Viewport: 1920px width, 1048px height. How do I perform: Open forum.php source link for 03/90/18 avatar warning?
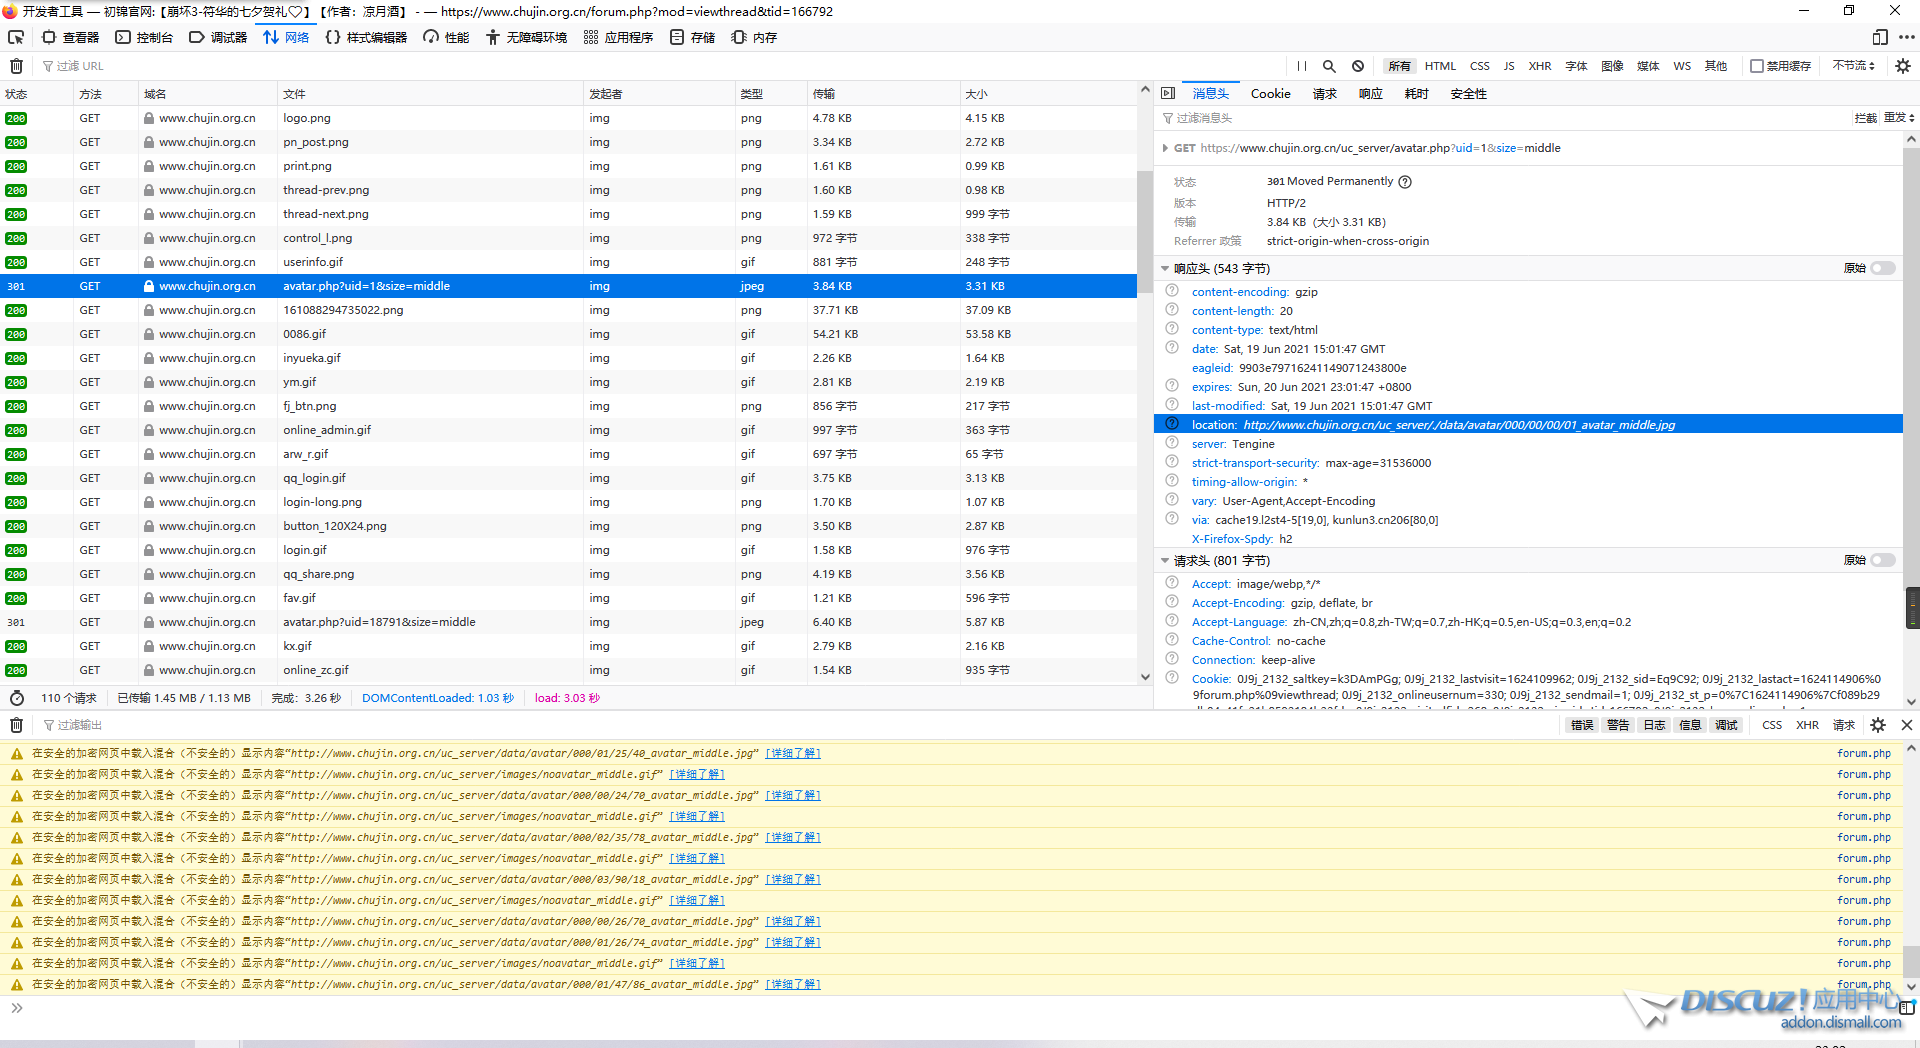[x=1864, y=879]
